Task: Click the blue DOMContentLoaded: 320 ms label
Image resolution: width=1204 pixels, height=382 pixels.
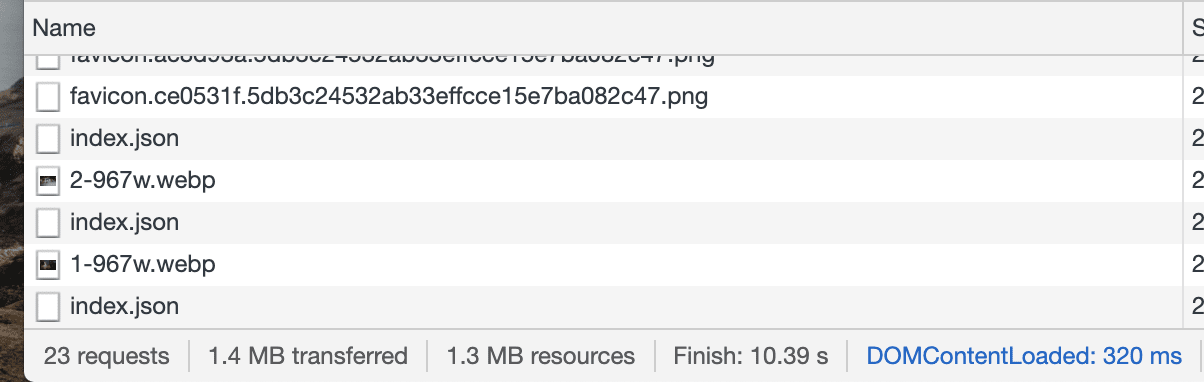Action: coord(1024,356)
